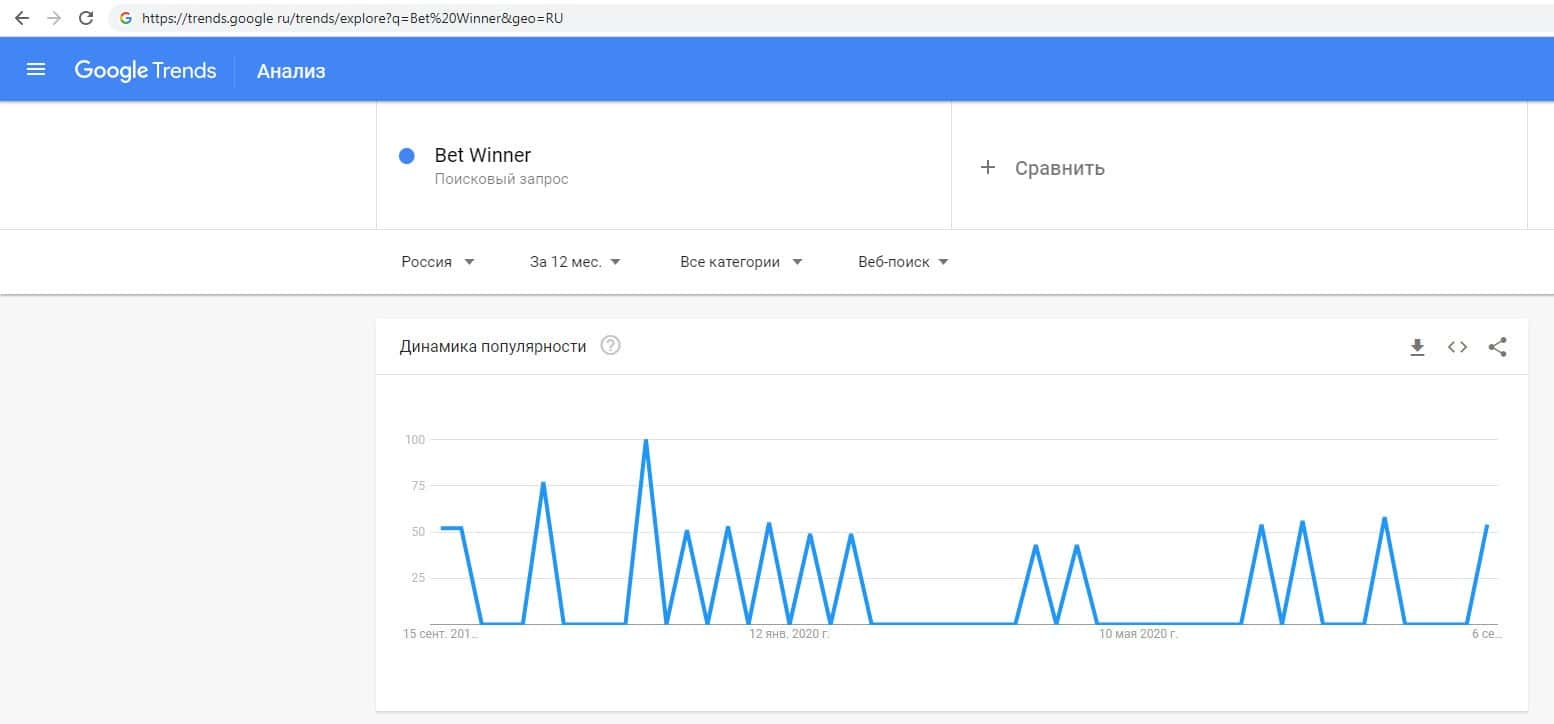Click the Google site icon in address bar
Viewport: 1554px width, 724px height.
pos(126,18)
